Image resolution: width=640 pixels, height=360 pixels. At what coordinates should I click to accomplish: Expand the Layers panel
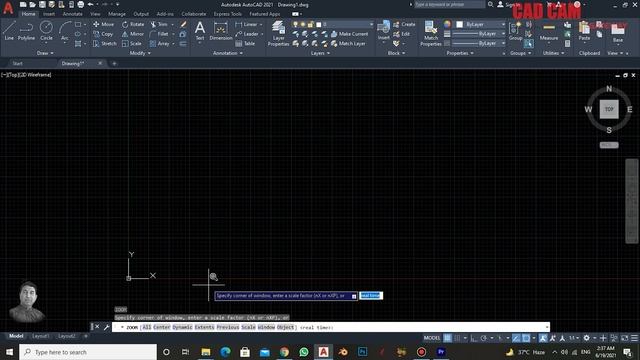pos(320,53)
